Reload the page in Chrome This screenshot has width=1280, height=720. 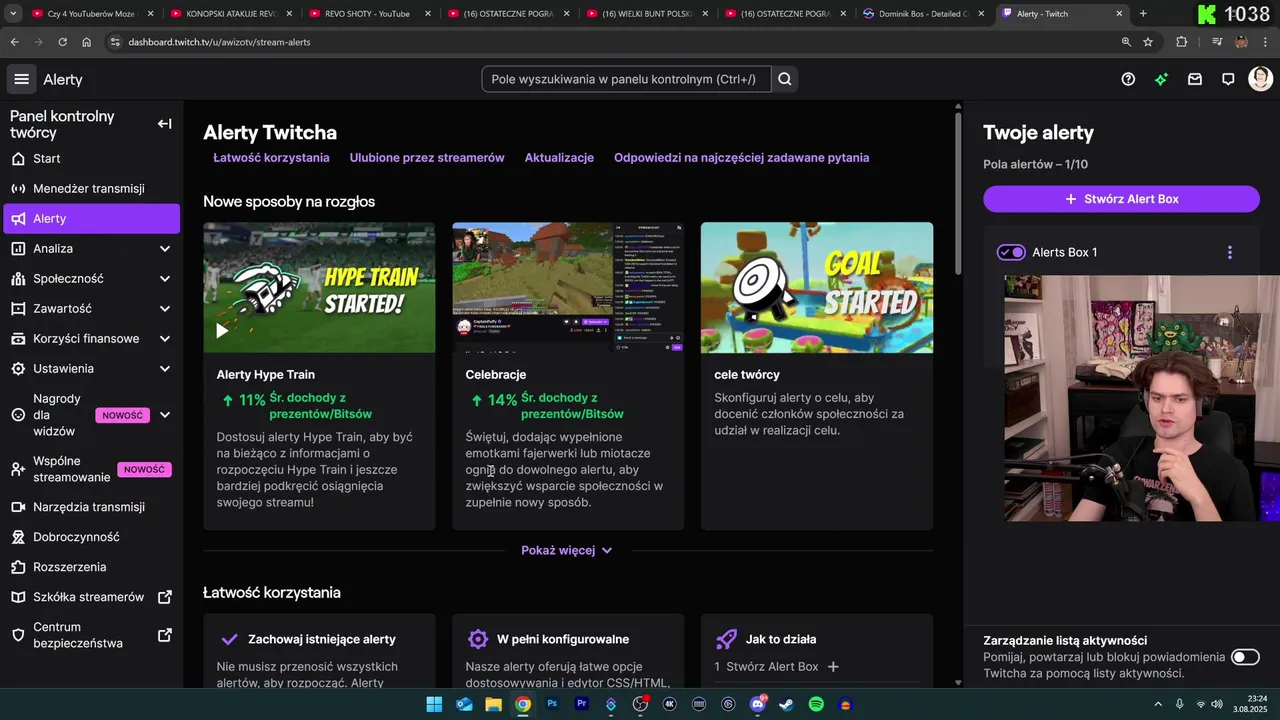pyautogui.click(x=62, y=42)
